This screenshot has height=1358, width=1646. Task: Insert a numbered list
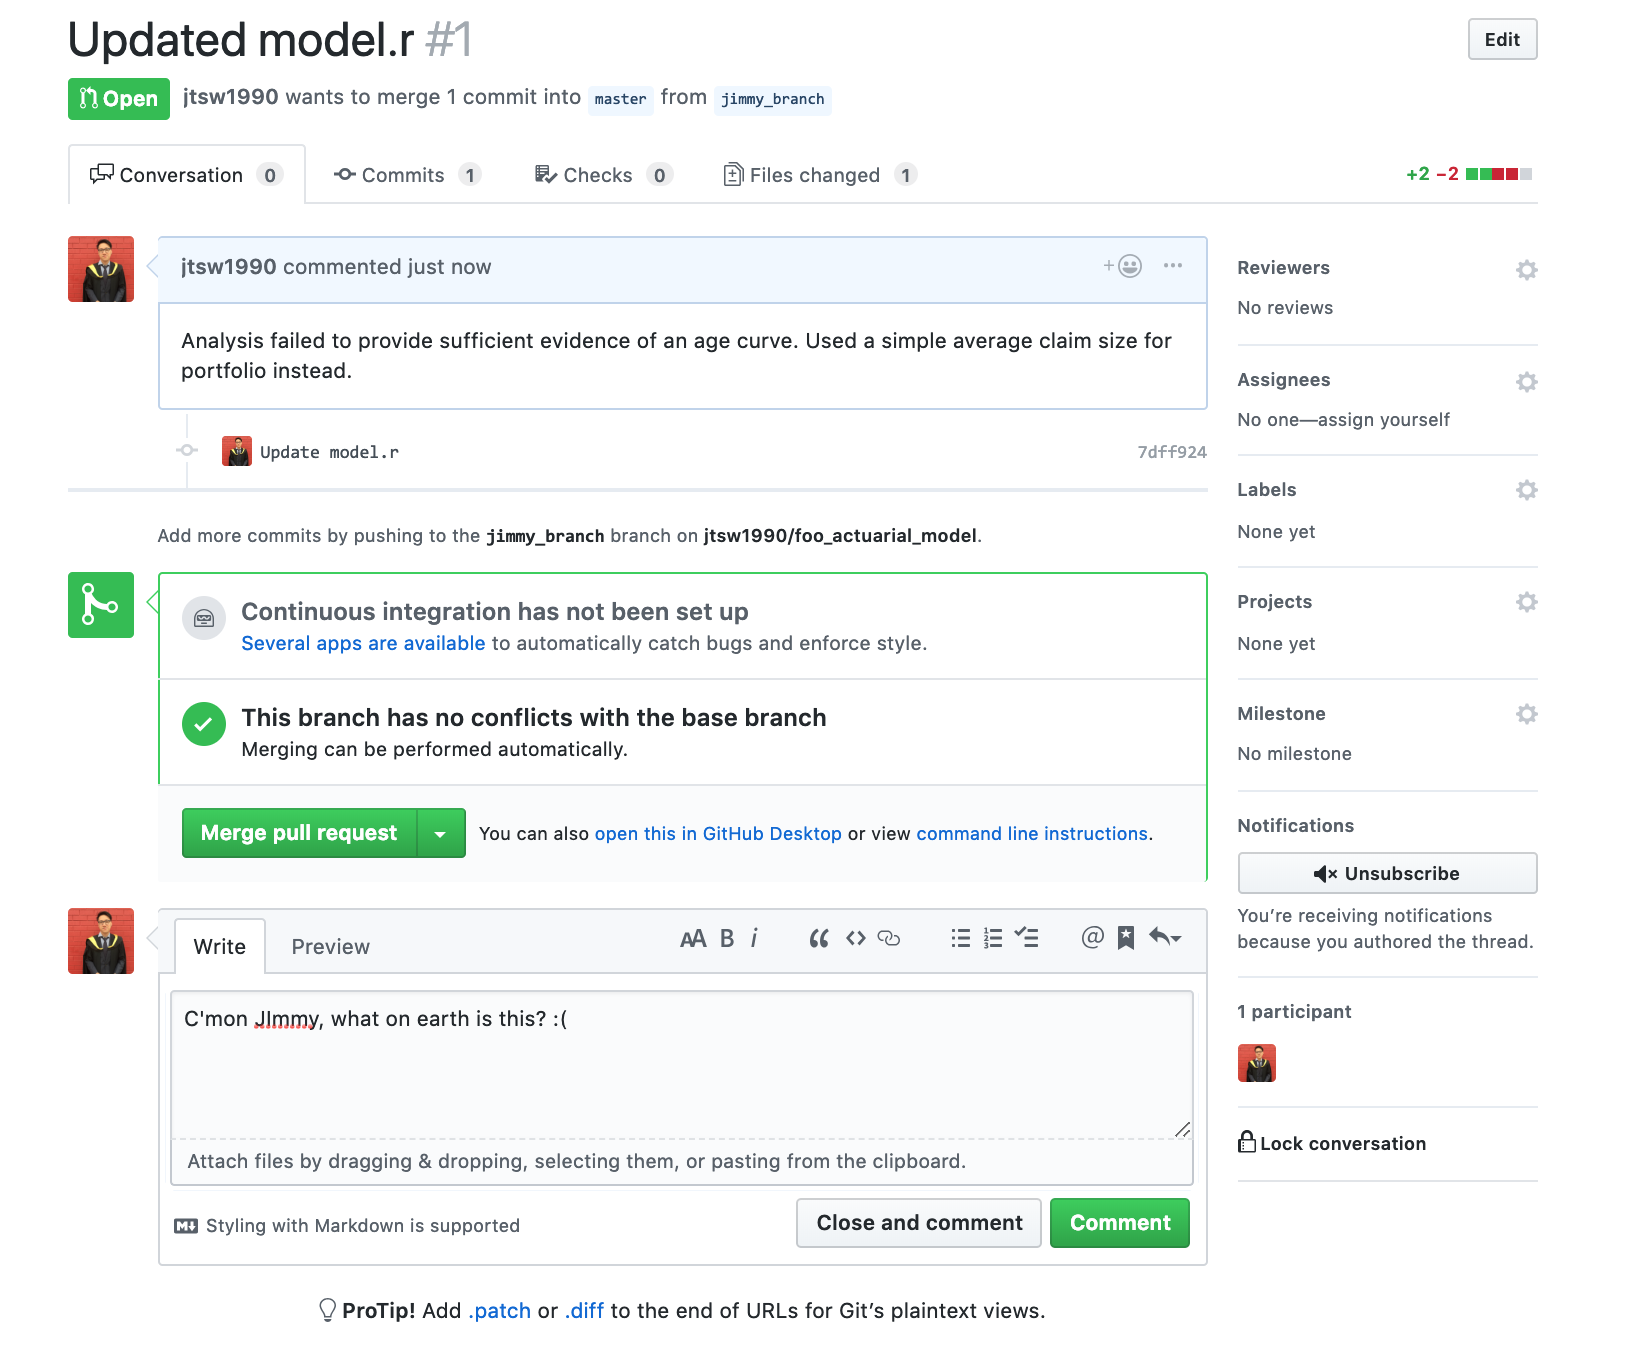point(993,938)
